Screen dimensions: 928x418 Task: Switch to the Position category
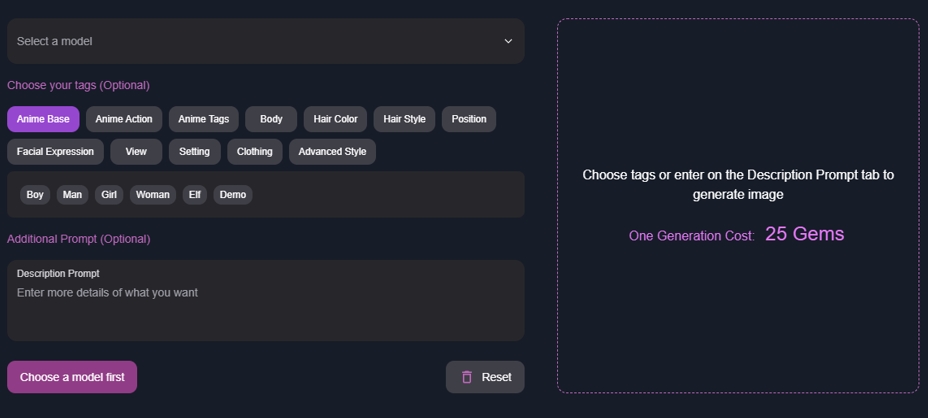tap(469, 119)
